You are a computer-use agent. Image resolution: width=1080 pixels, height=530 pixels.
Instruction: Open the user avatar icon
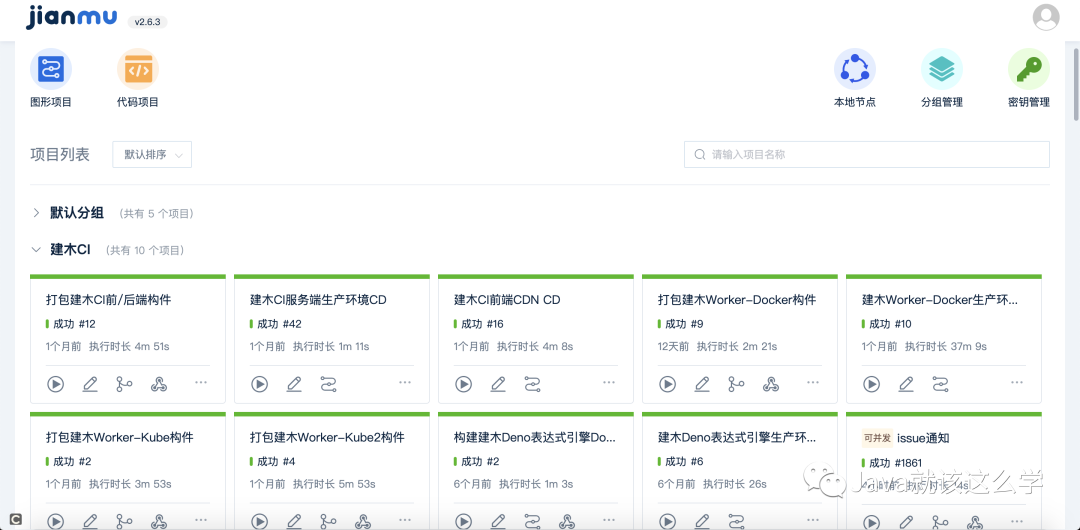coord(1046,17)
